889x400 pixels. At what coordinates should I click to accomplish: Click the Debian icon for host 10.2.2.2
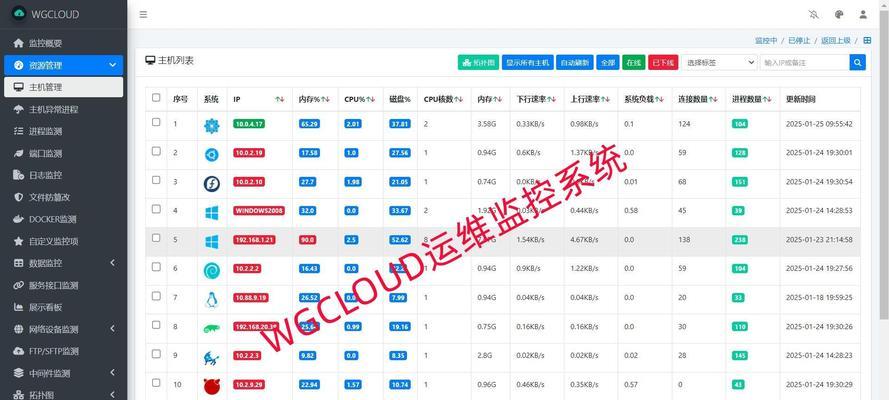click(x=211, y=271)
